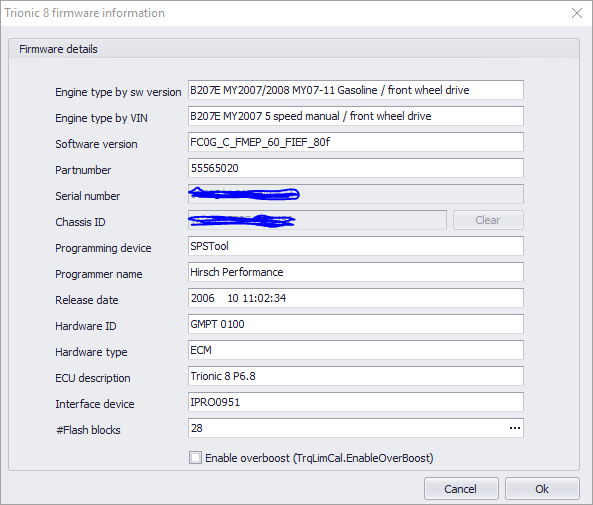Image resolution: width=593 pixels, height=505 pixels.
Task: Clear the Chassis ID with Clear button
Action: click(x=488, y=220)
